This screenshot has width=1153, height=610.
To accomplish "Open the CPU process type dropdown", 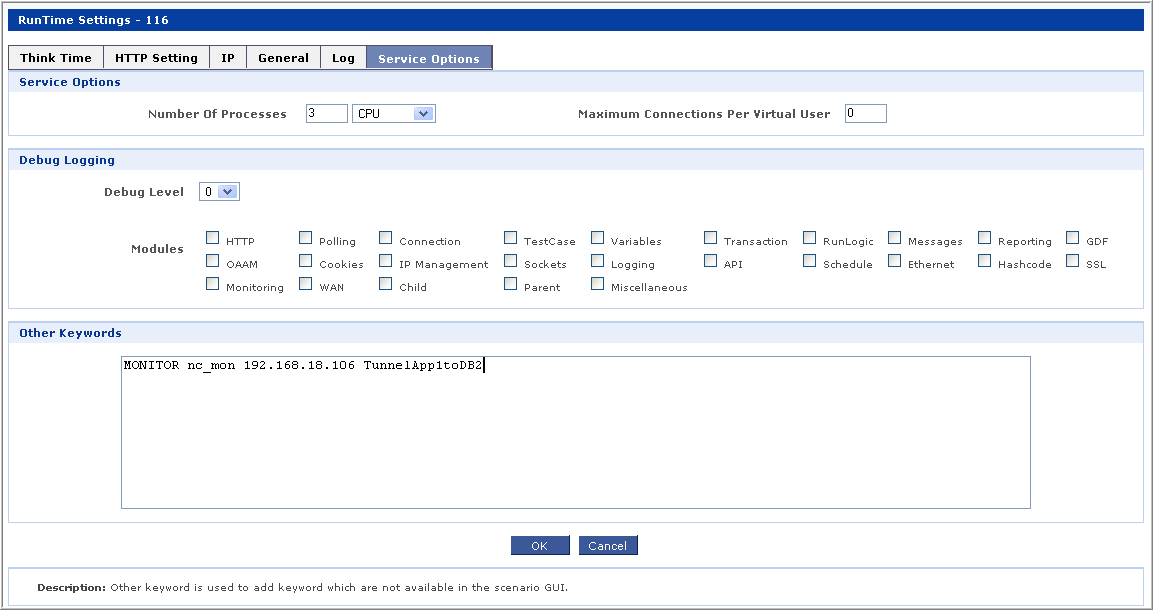I will pos(394,114).
